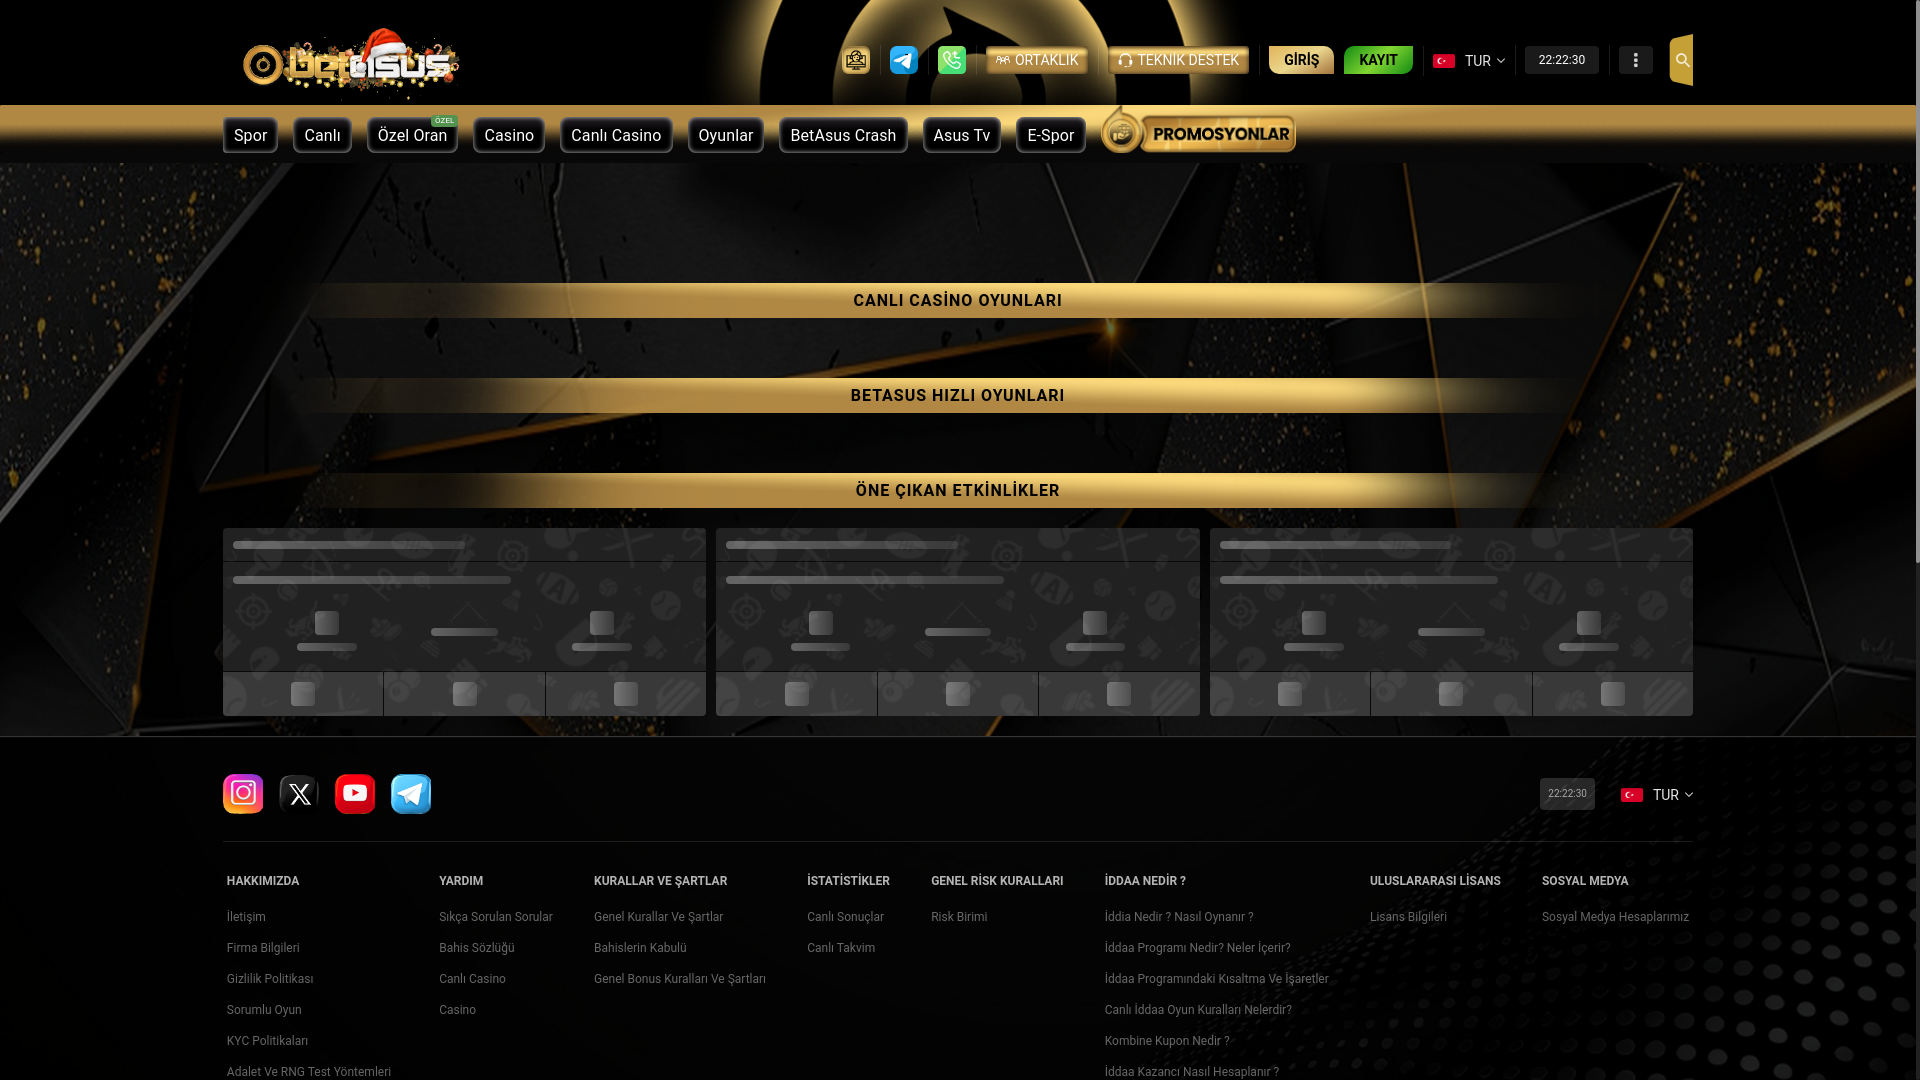This screenshot has height=1080, width=1920.
Task: Click the footer clock display
Action: (x=1567, y=794)
